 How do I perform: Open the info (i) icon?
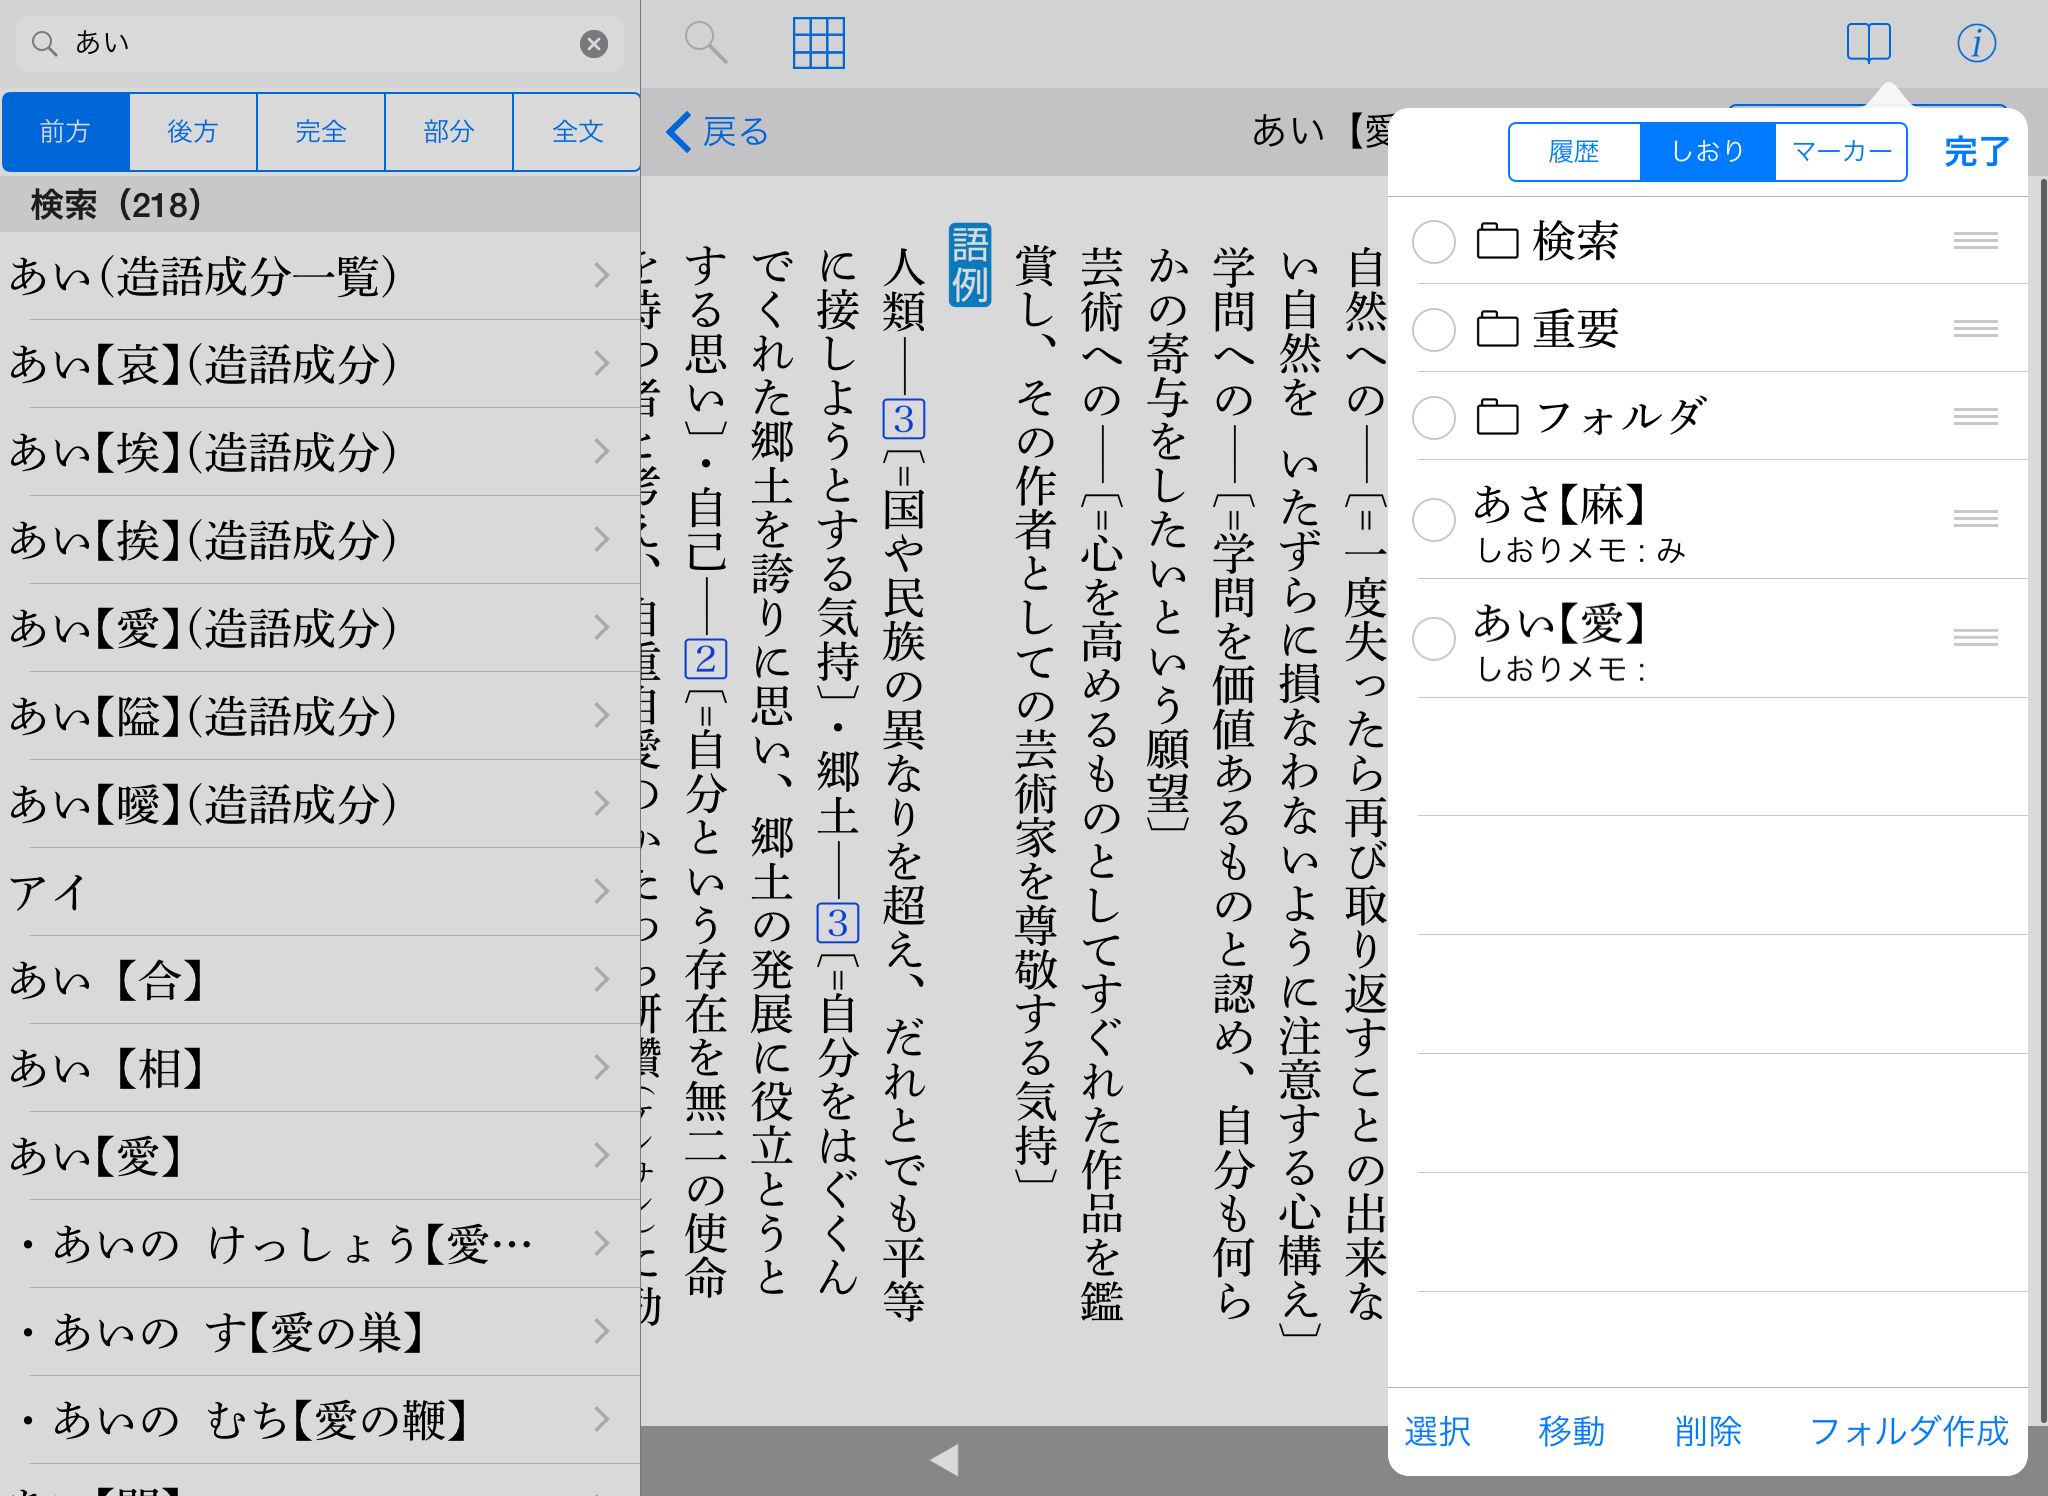[x=1976, y=43]
